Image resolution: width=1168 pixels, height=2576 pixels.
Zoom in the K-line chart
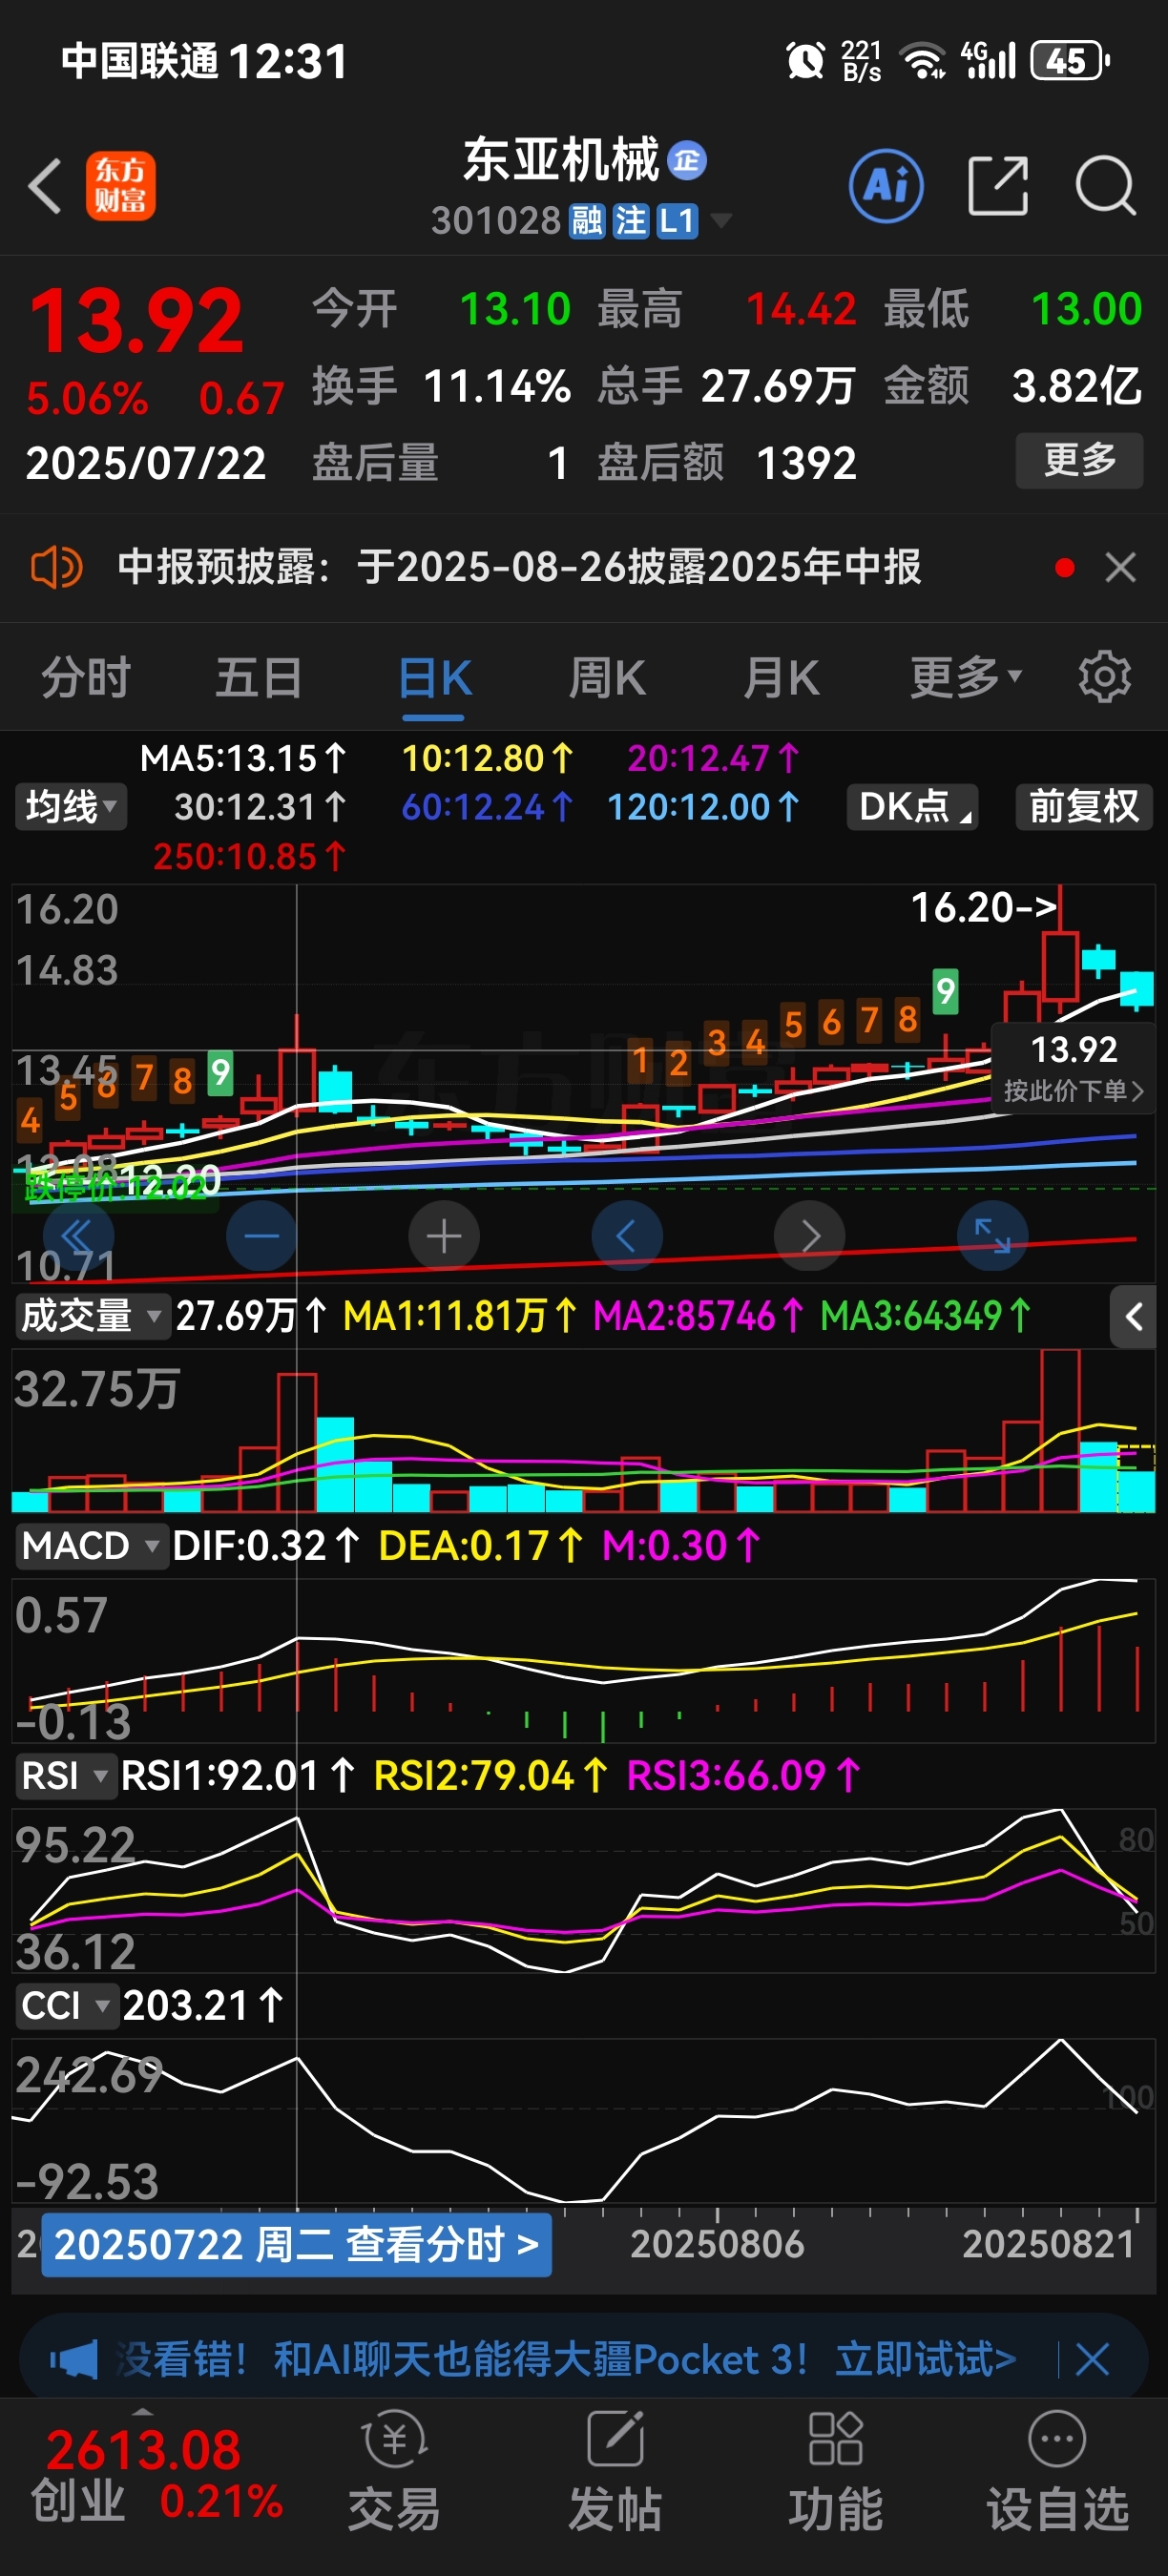click(x=444, y=1236)
